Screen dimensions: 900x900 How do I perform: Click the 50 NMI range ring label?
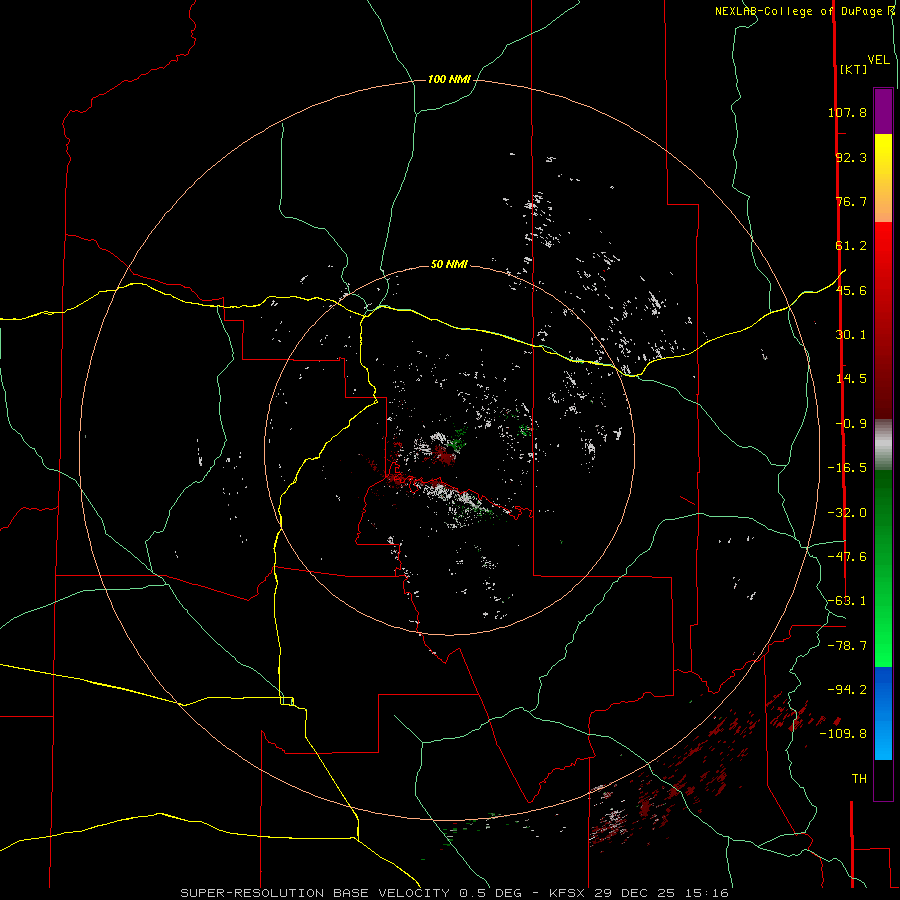tap(449, 265)
